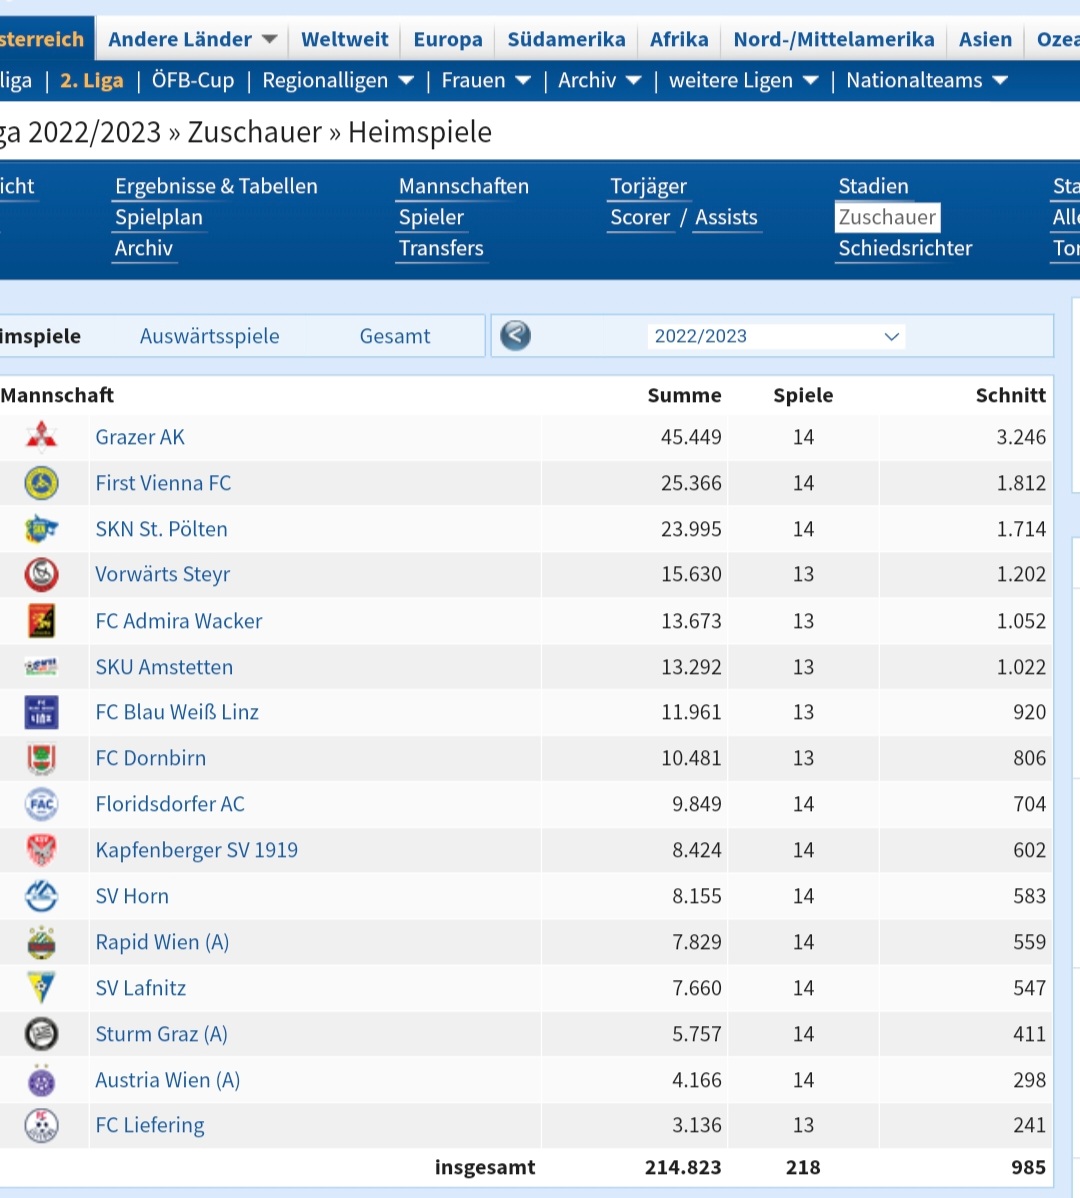Viewport: 1080px width, 1198px height.
Task: Click the FC Liefering club logo
Action: point(41,1125)
